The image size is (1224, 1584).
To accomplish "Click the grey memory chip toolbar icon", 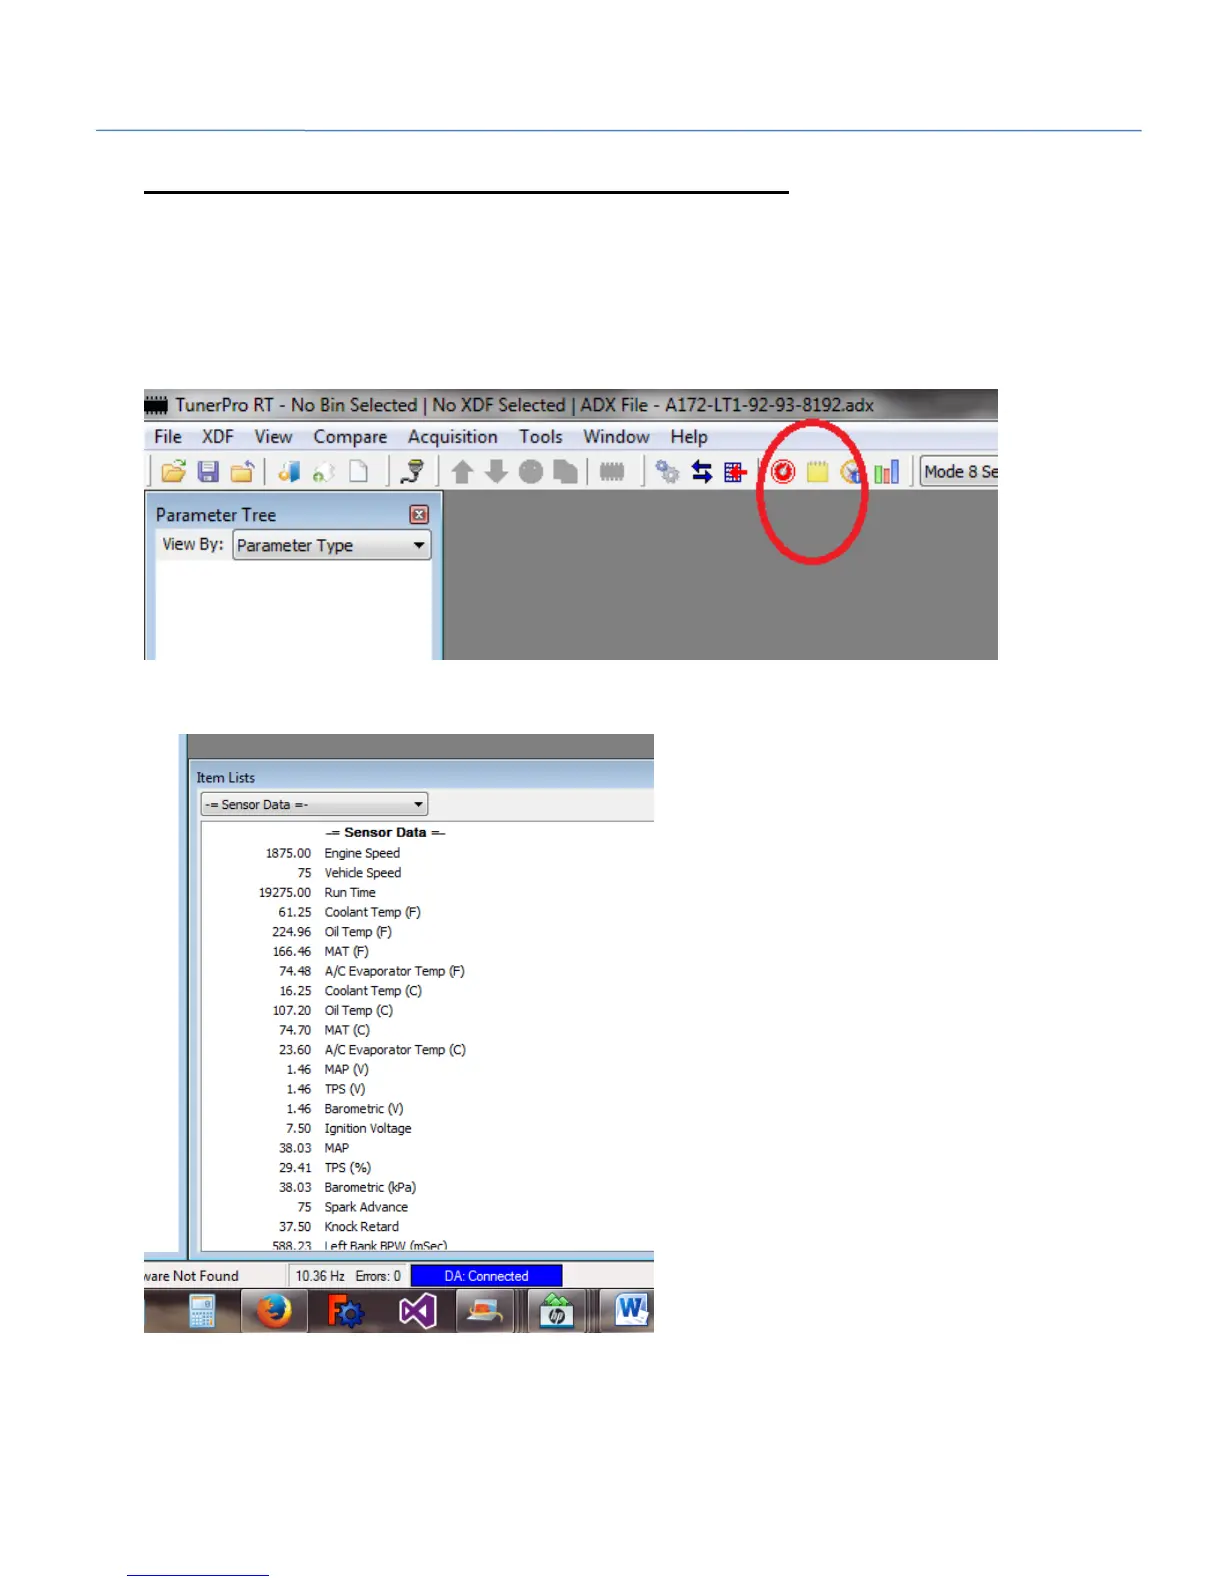I will coord(612,472).
